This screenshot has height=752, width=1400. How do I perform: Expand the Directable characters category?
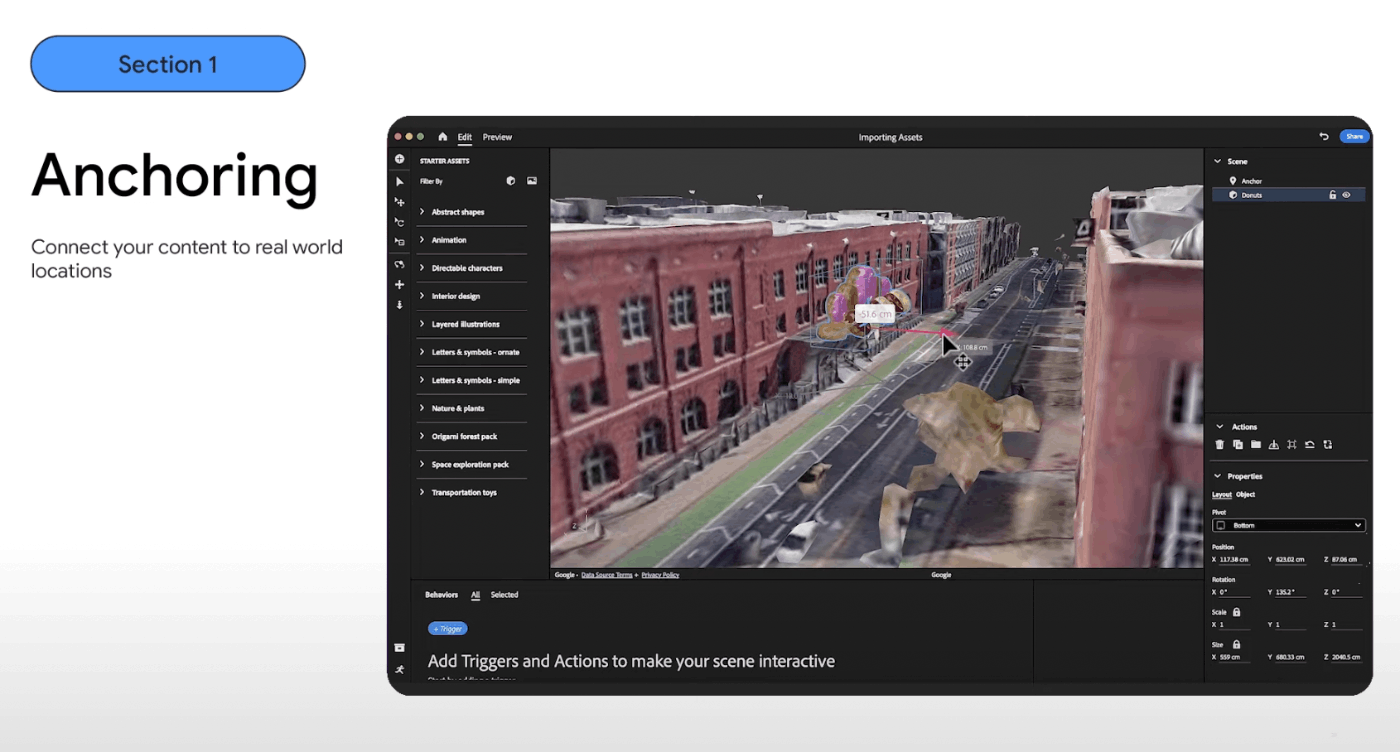coord(465,268)
